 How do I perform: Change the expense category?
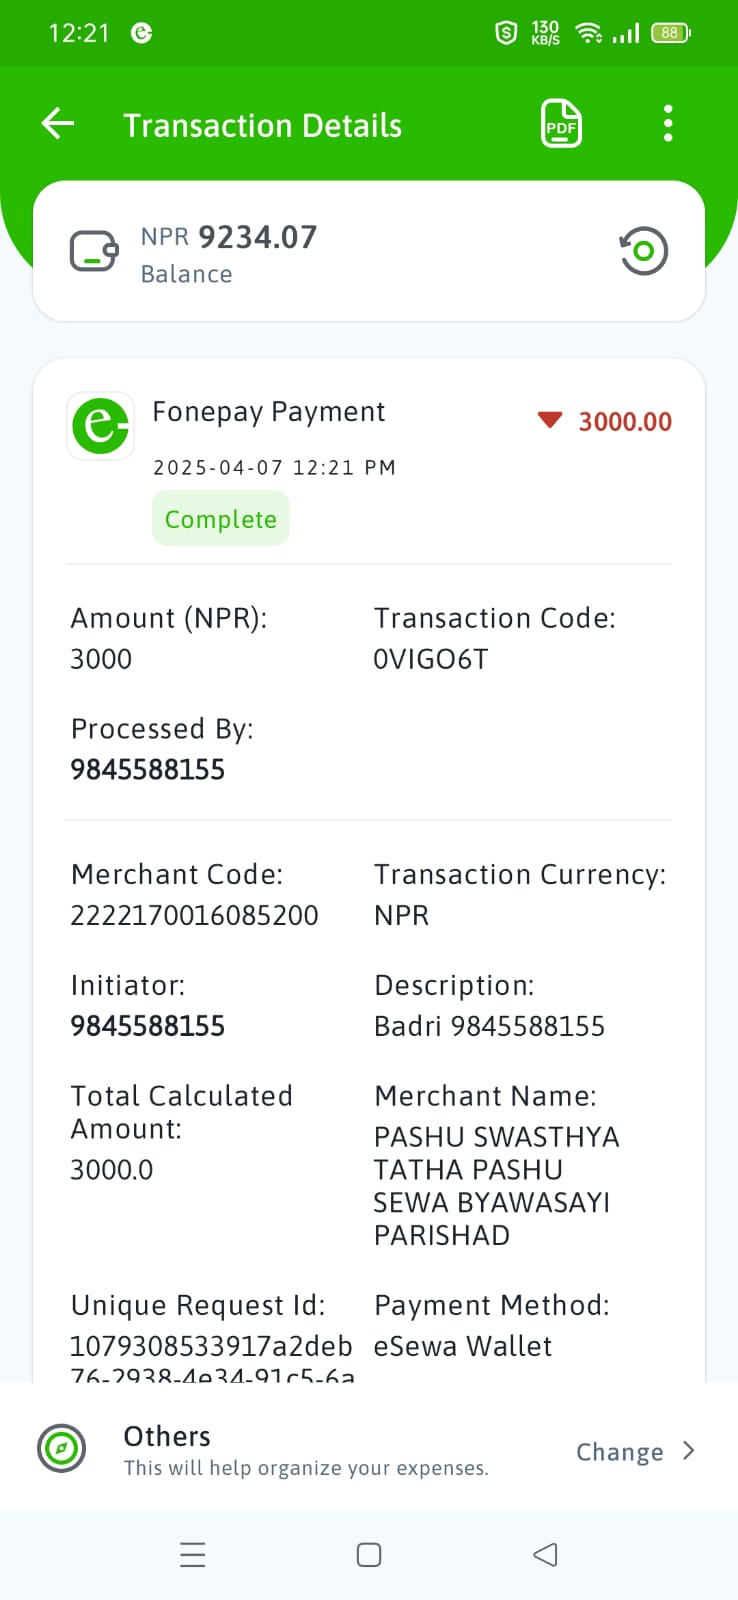(619, 1452)
